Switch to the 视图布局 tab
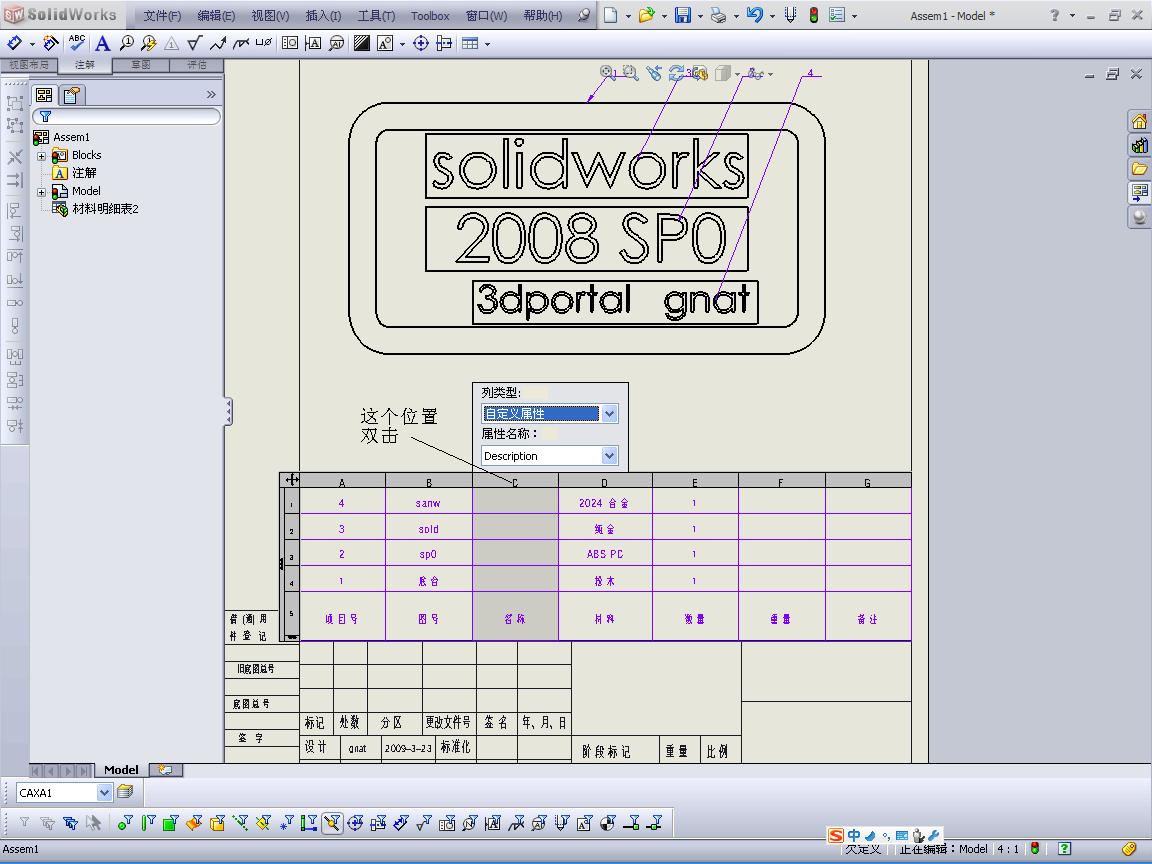Image resolution: width=1152 pixels, height=864 pixels. pos(29,65)
